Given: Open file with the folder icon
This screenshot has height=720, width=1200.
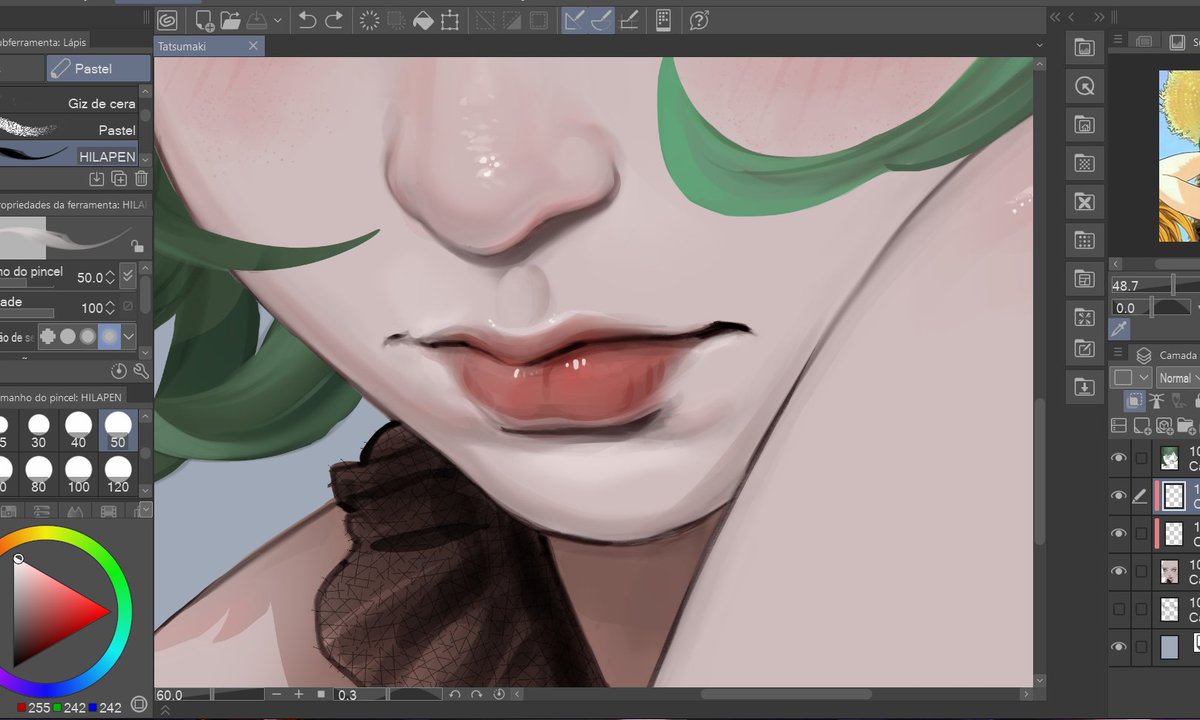Looking at the screenshot, I should (x=230, y=20).
